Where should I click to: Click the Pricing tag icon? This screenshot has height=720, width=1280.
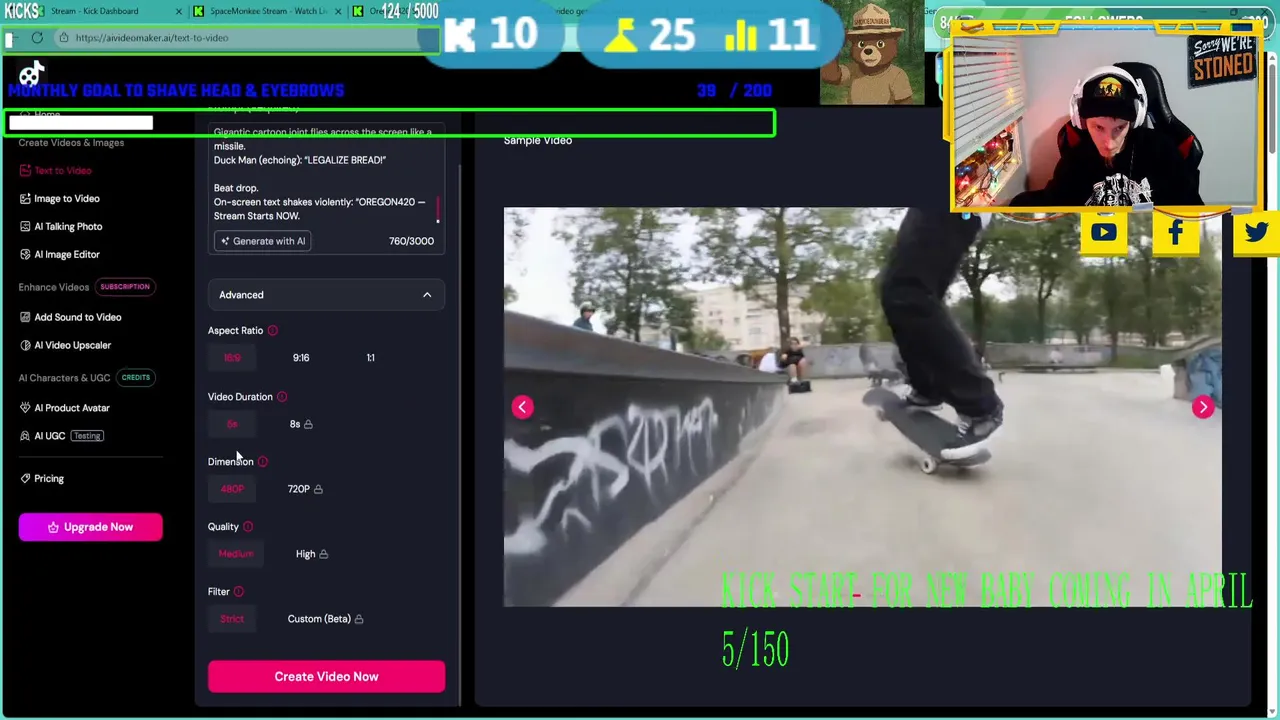pyautogui.click(x=25, y=479)
